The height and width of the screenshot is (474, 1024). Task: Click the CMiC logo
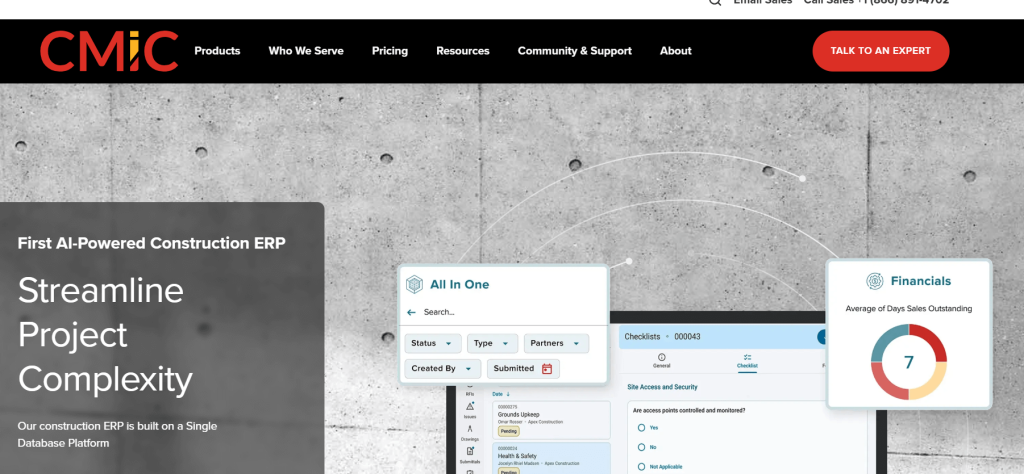click(x=109, y=51)
